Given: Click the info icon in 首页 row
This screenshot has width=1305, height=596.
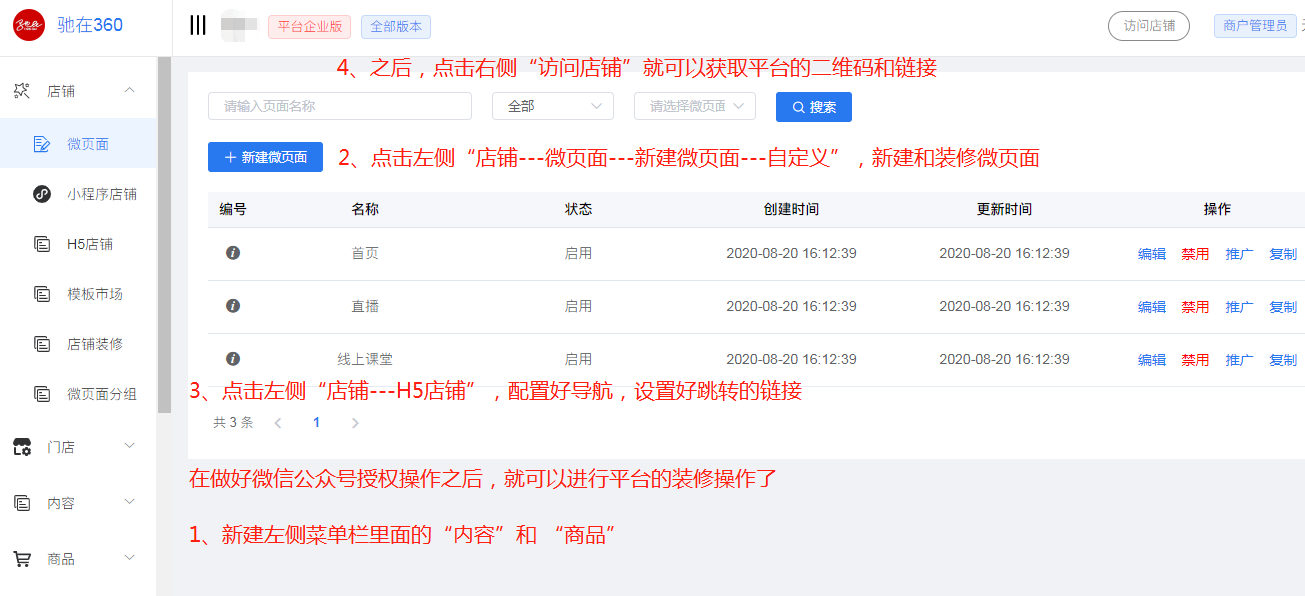Looking at the screenshot, I should 233,253.
